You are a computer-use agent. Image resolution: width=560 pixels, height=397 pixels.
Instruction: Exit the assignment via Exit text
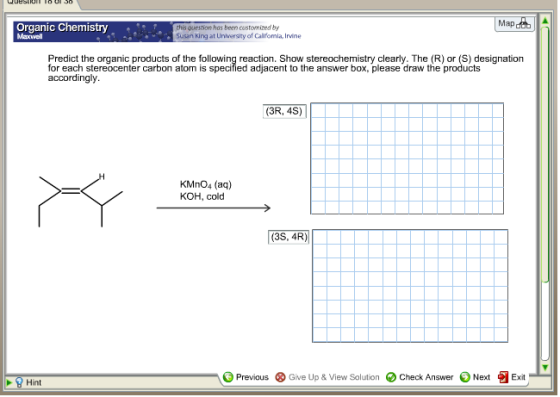(518, 377)
